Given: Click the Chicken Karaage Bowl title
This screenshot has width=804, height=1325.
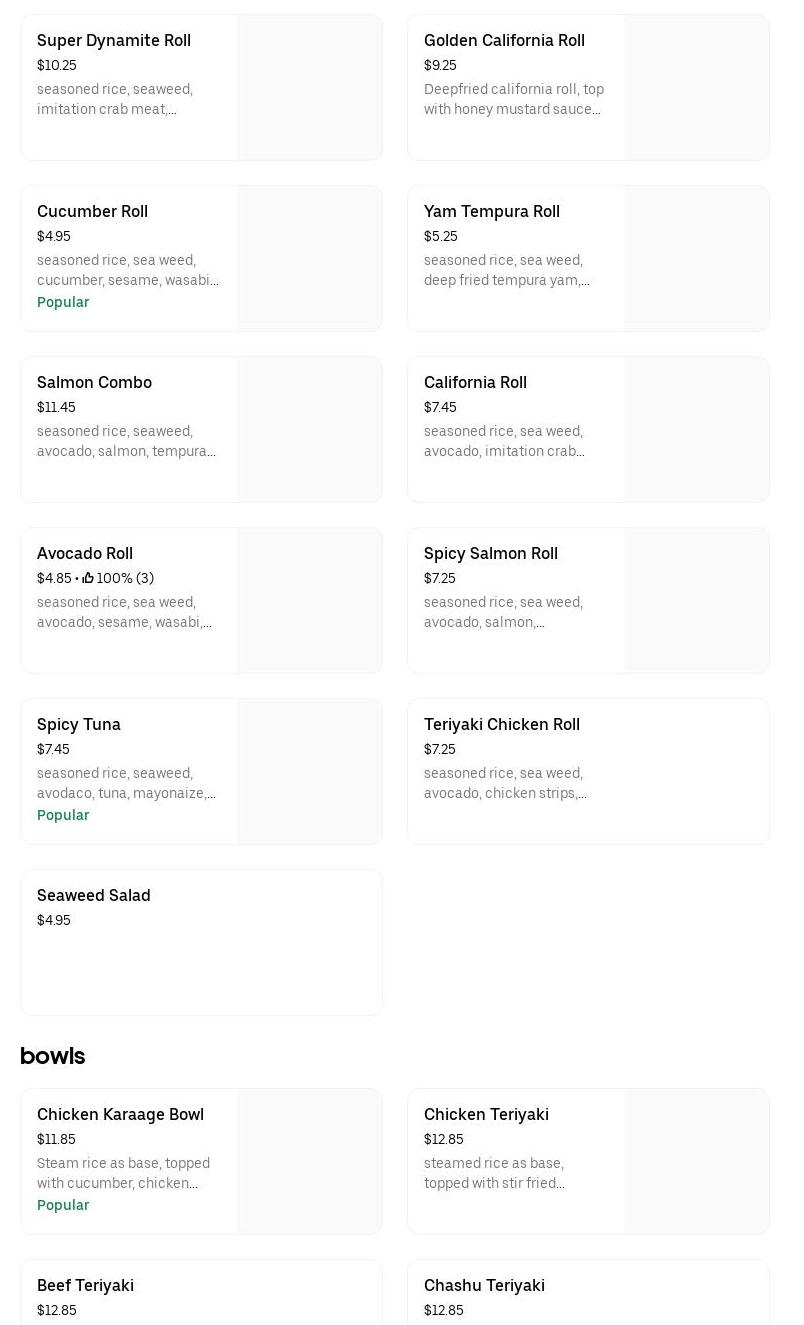Looking at the screenshot, I should 120,1115.
